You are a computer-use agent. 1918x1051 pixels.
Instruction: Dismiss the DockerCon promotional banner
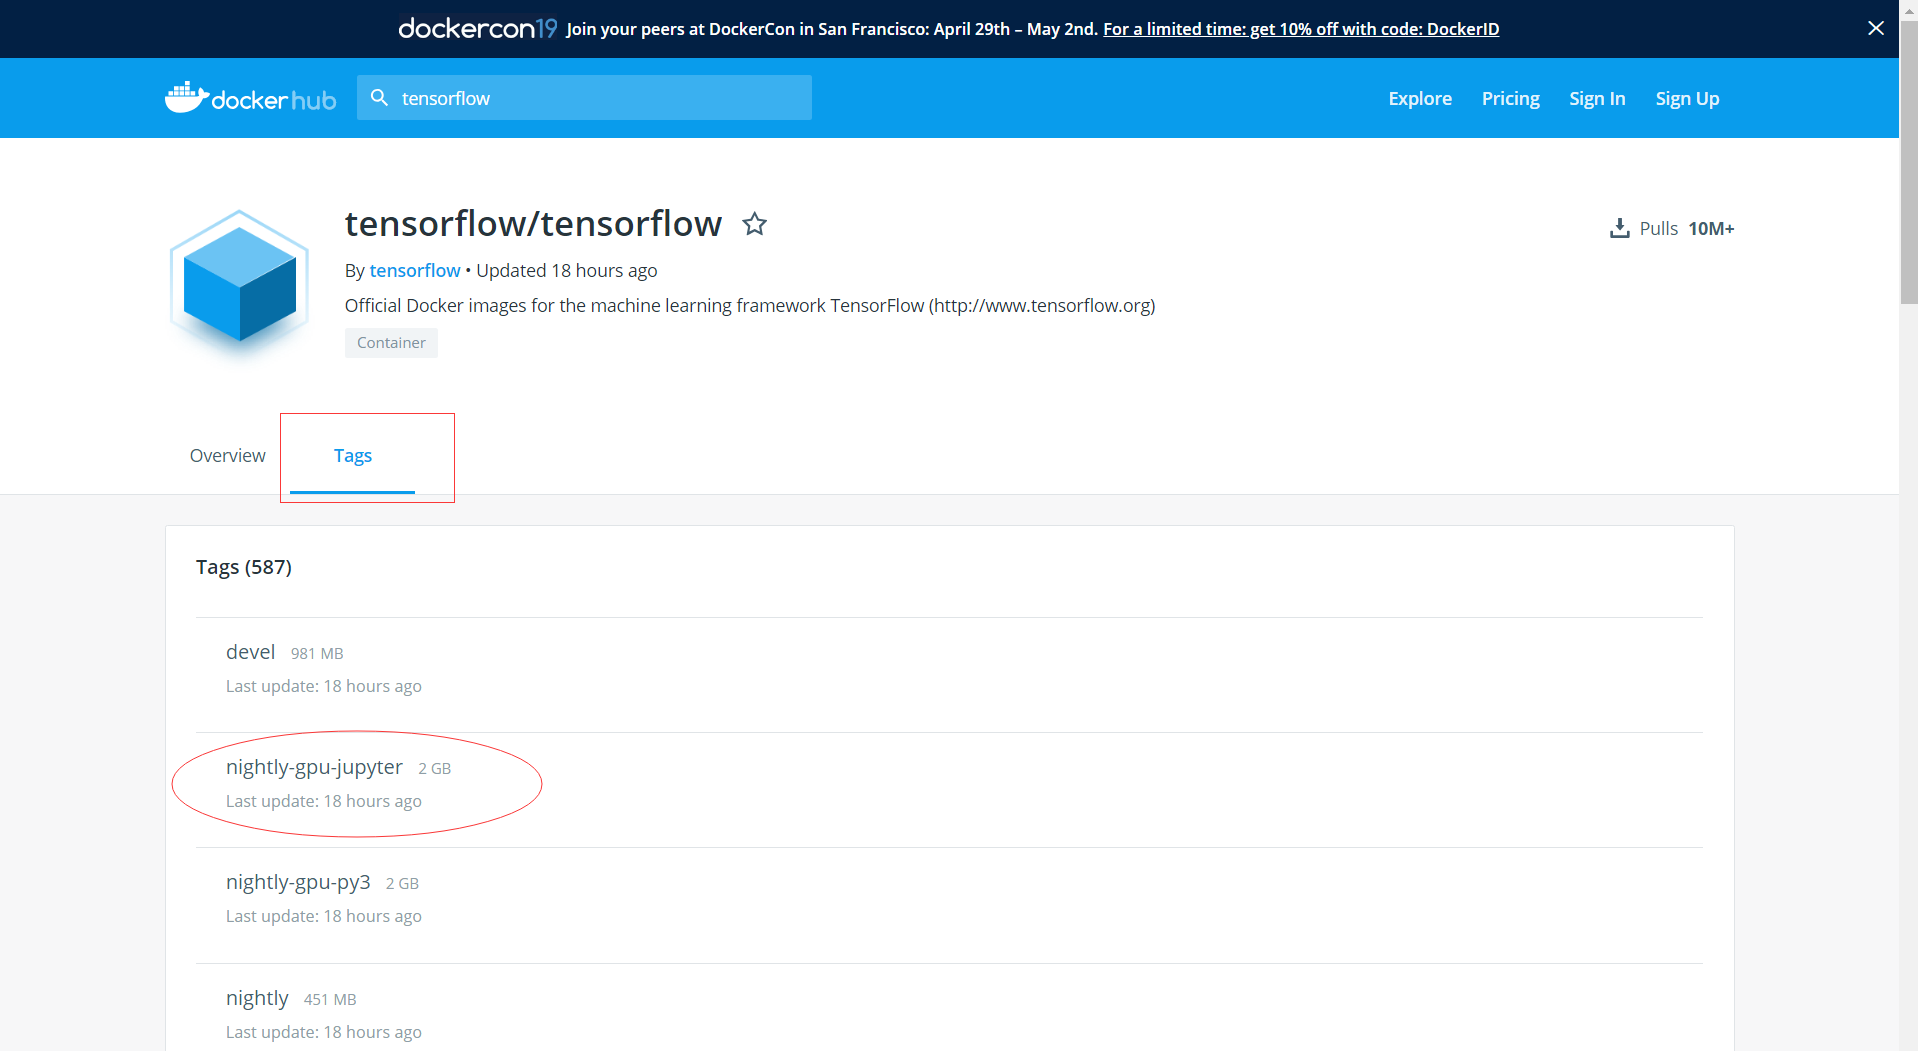pyautogui.click(x=1875, y=28)
